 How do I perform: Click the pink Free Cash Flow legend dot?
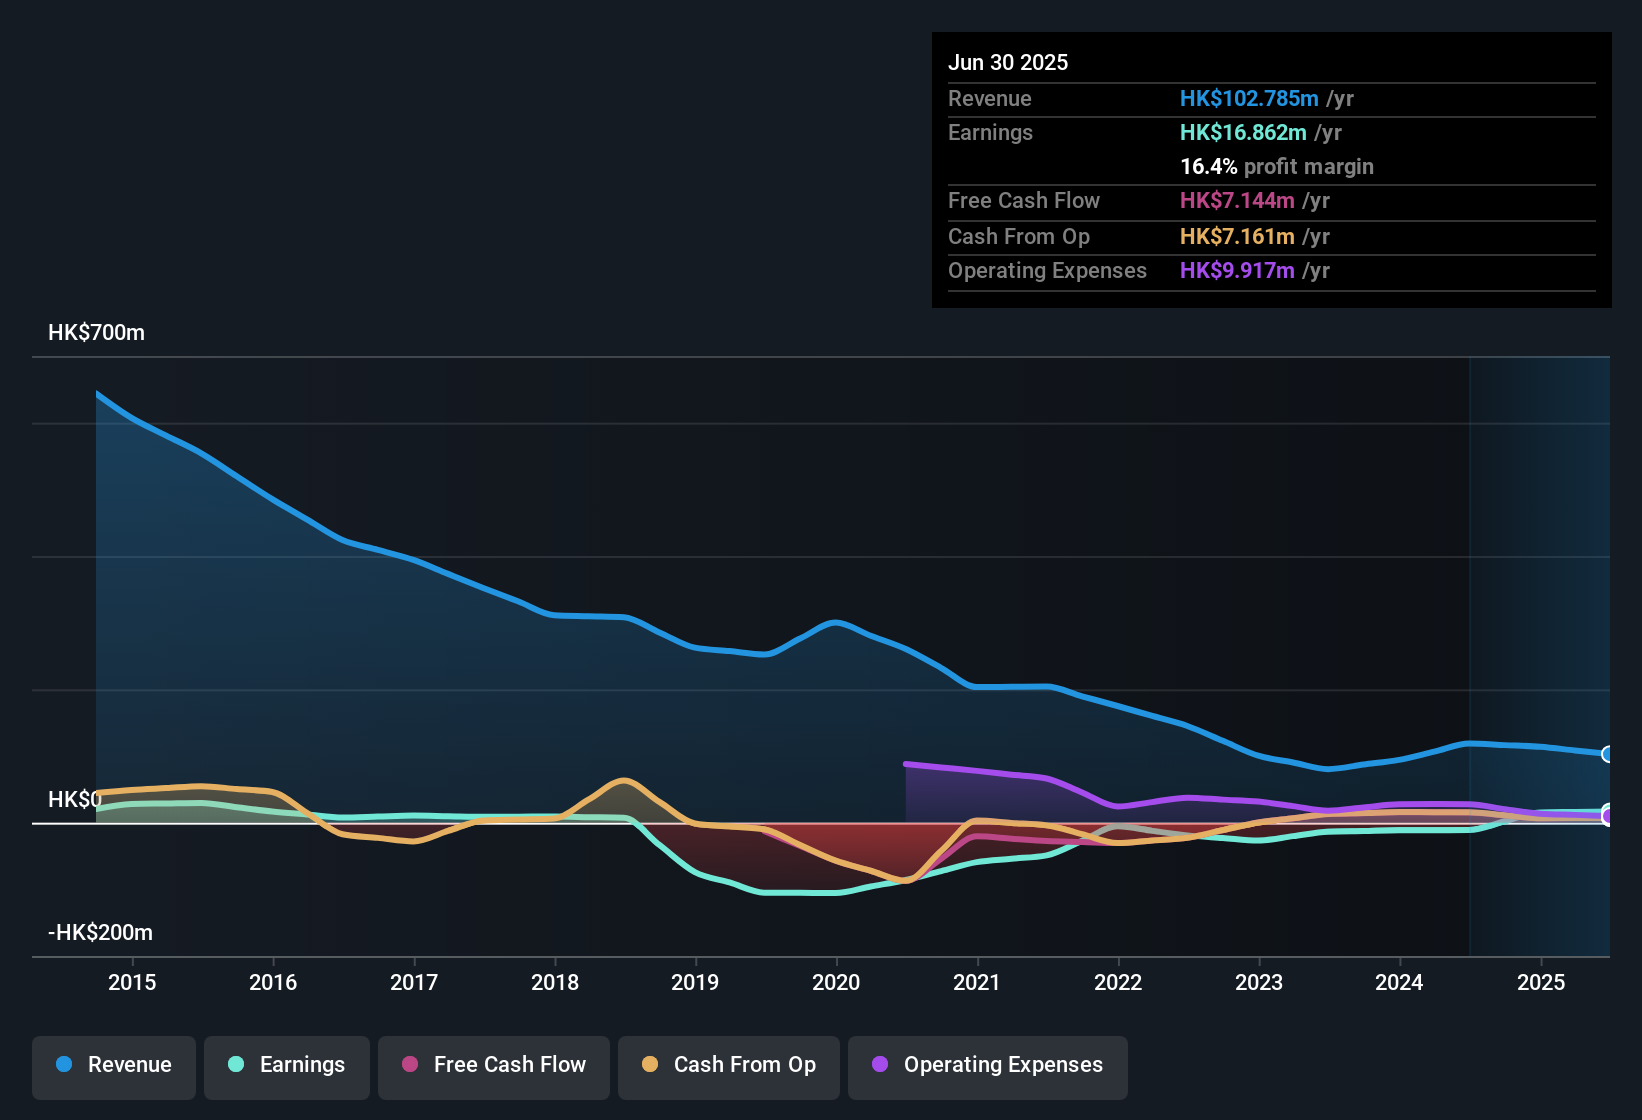(409, 1065)
